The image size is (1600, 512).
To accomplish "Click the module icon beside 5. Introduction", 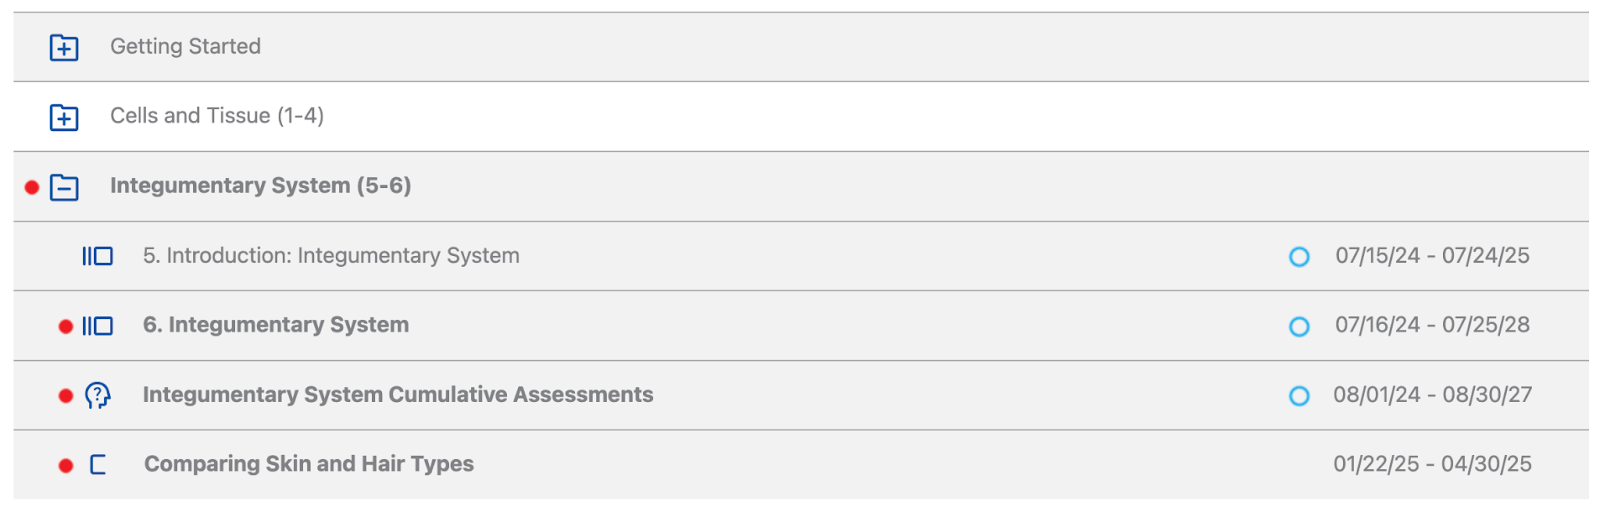I will (97, 257).
